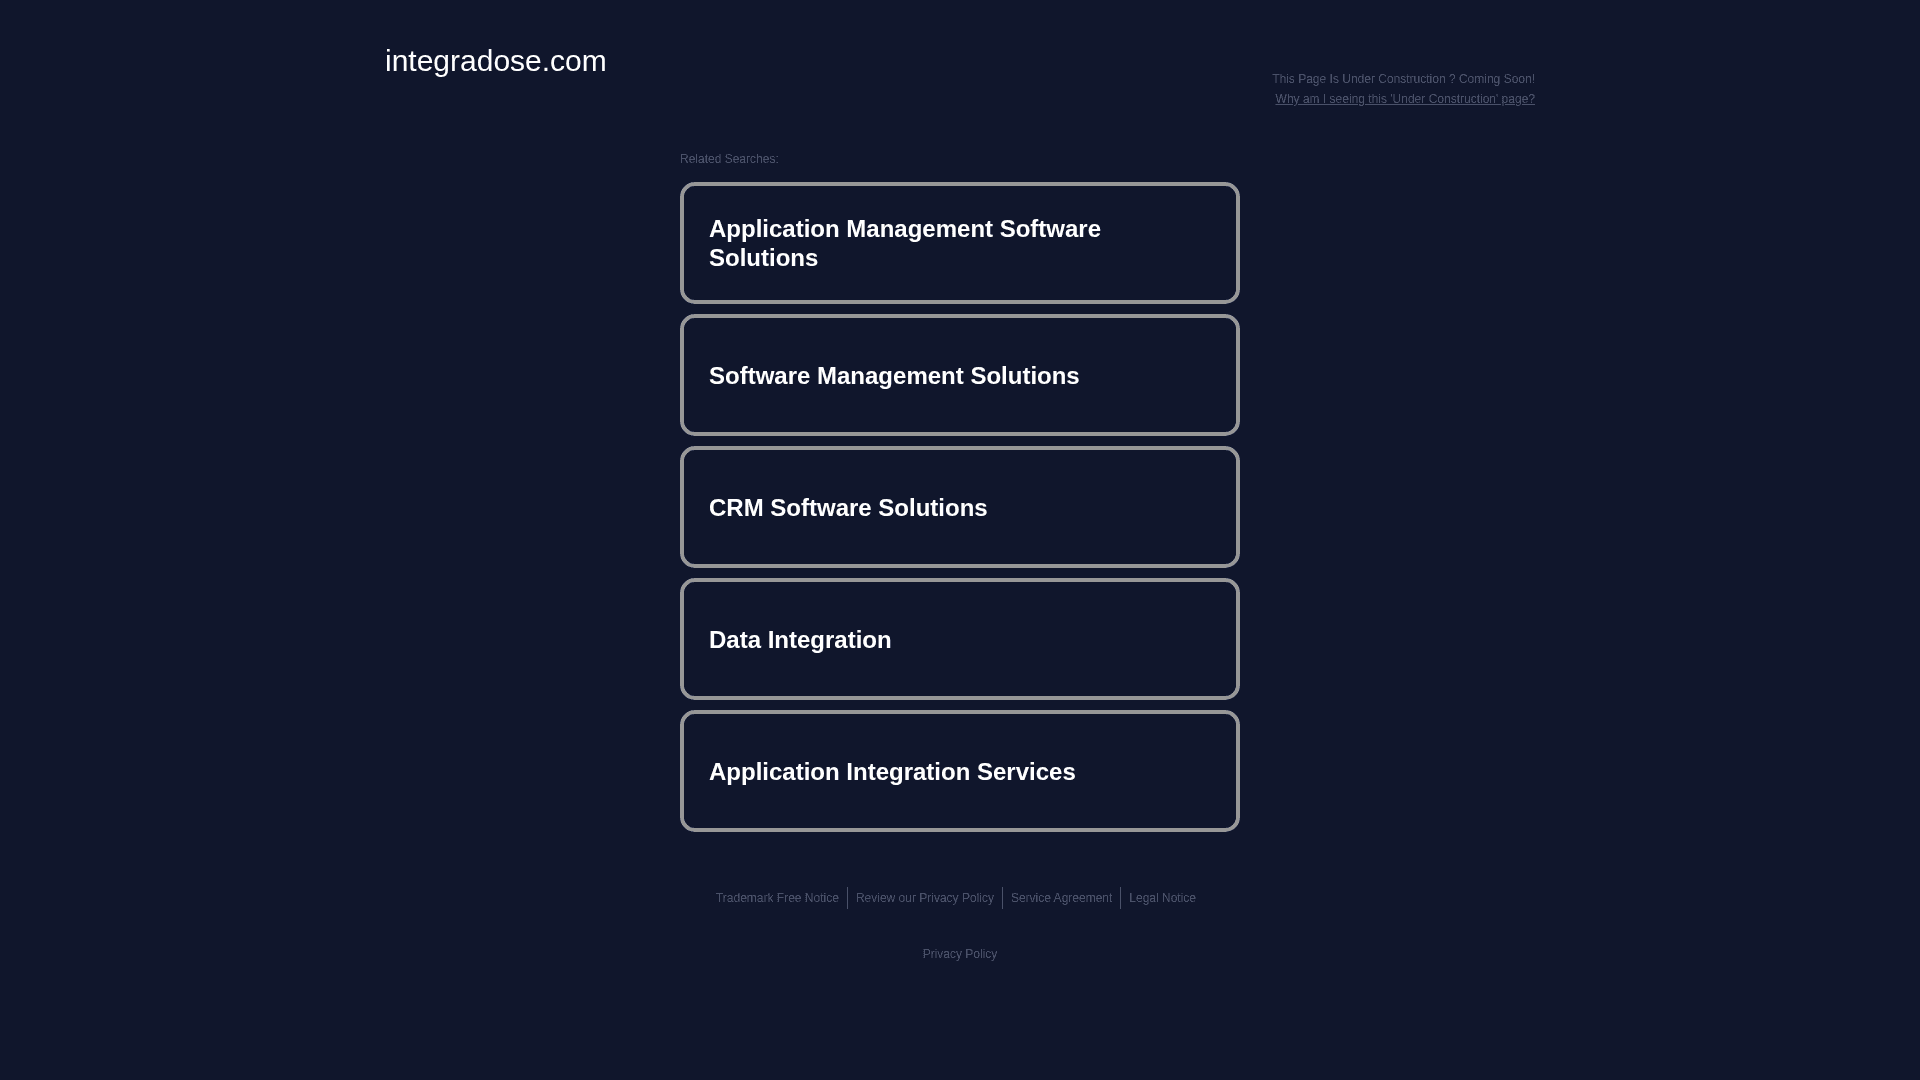Select the Software Management Solutions box

958,374
